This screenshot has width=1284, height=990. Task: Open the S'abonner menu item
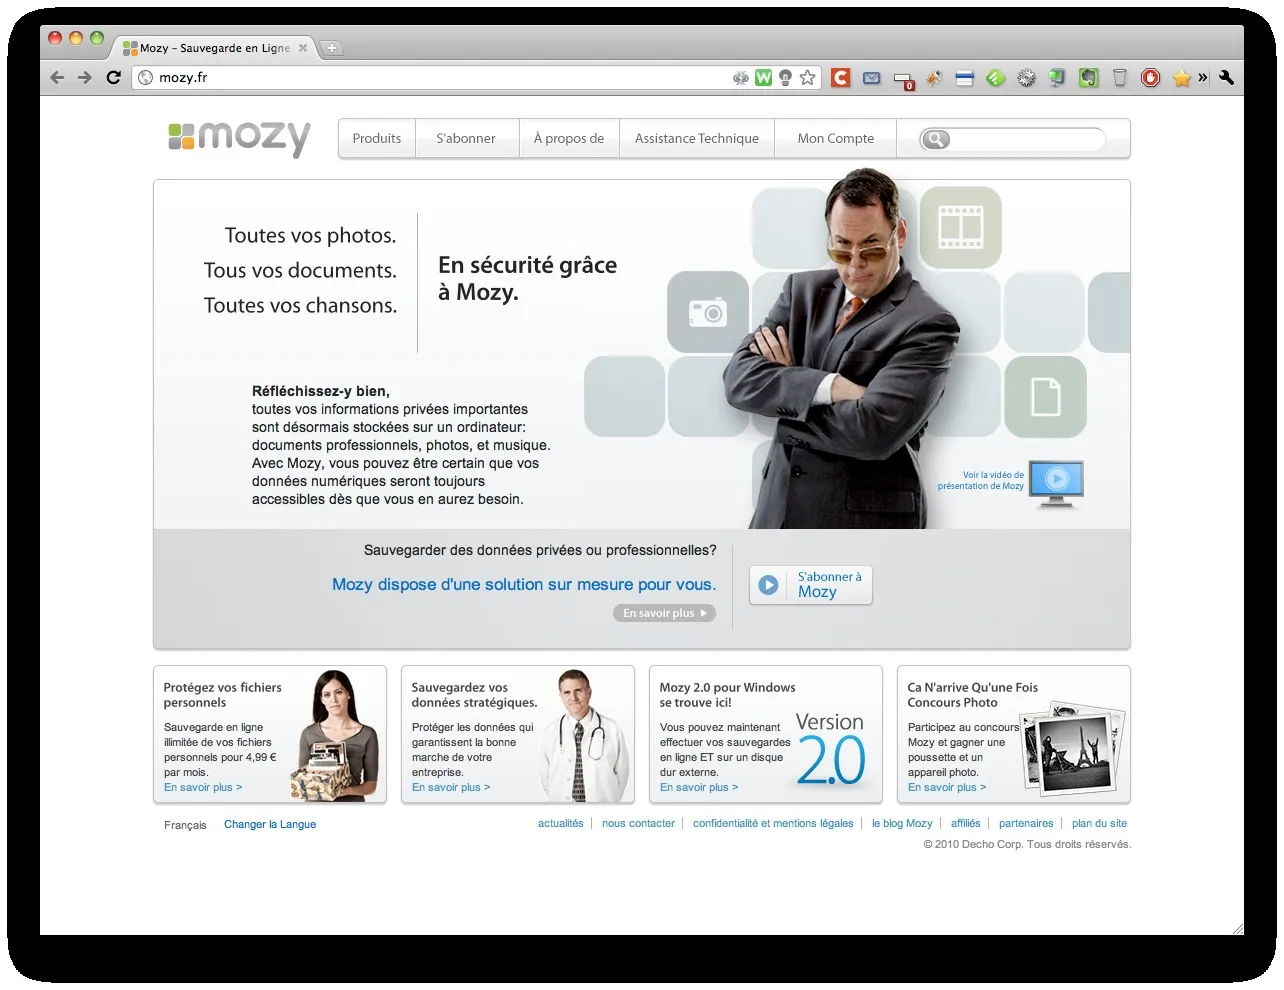click(466, 138)
